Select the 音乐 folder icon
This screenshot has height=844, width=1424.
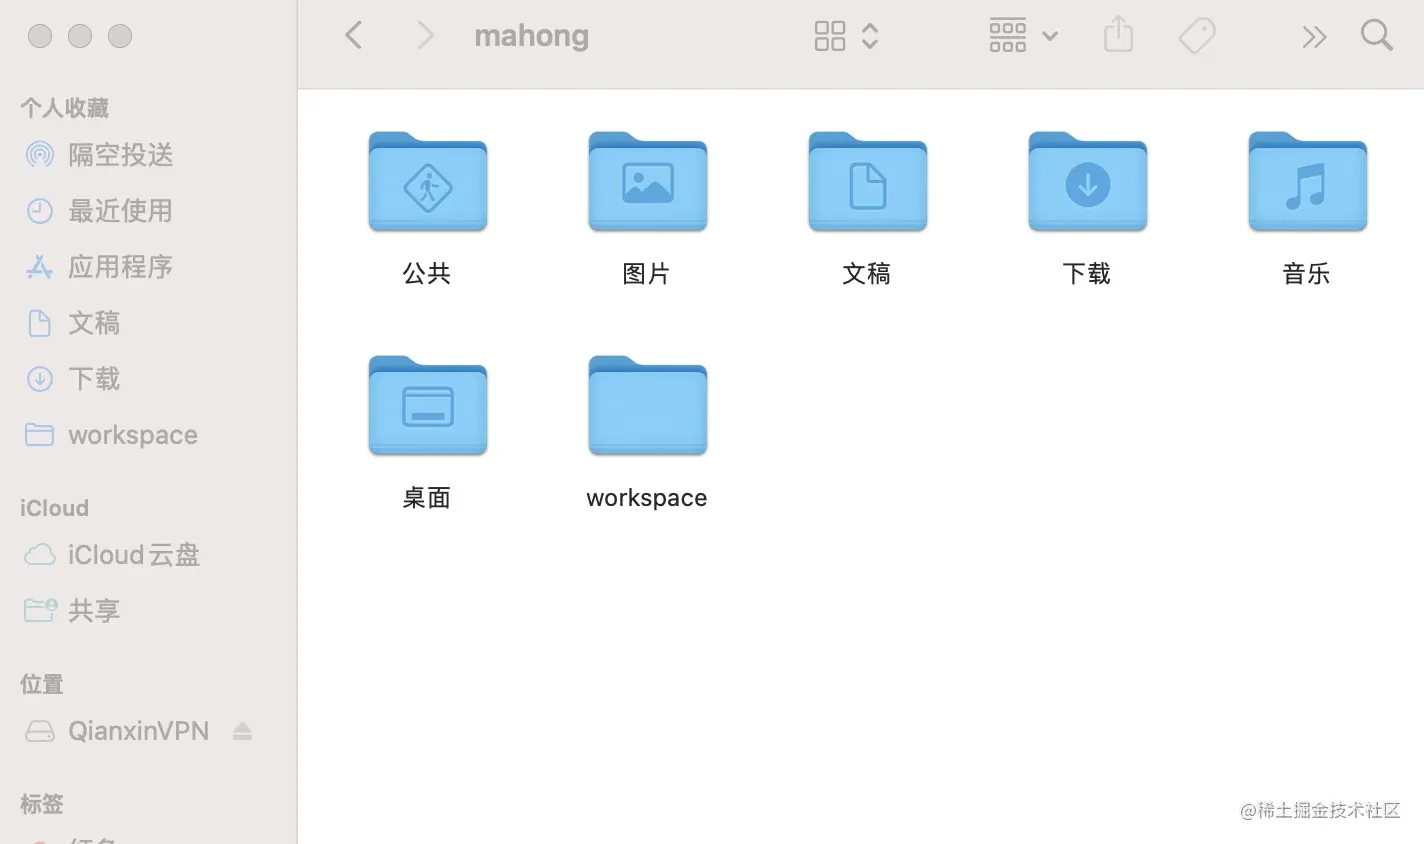(x=1308, y=182)
